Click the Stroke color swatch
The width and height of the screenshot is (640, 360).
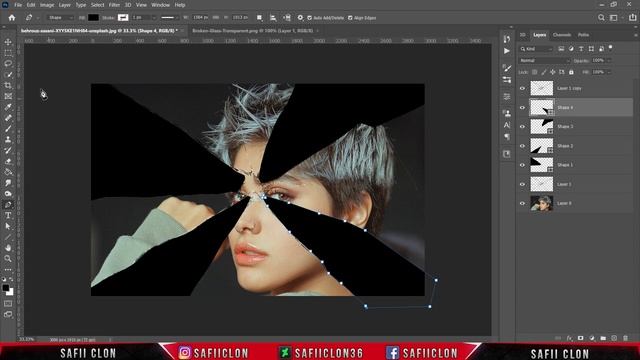(123, 18)
